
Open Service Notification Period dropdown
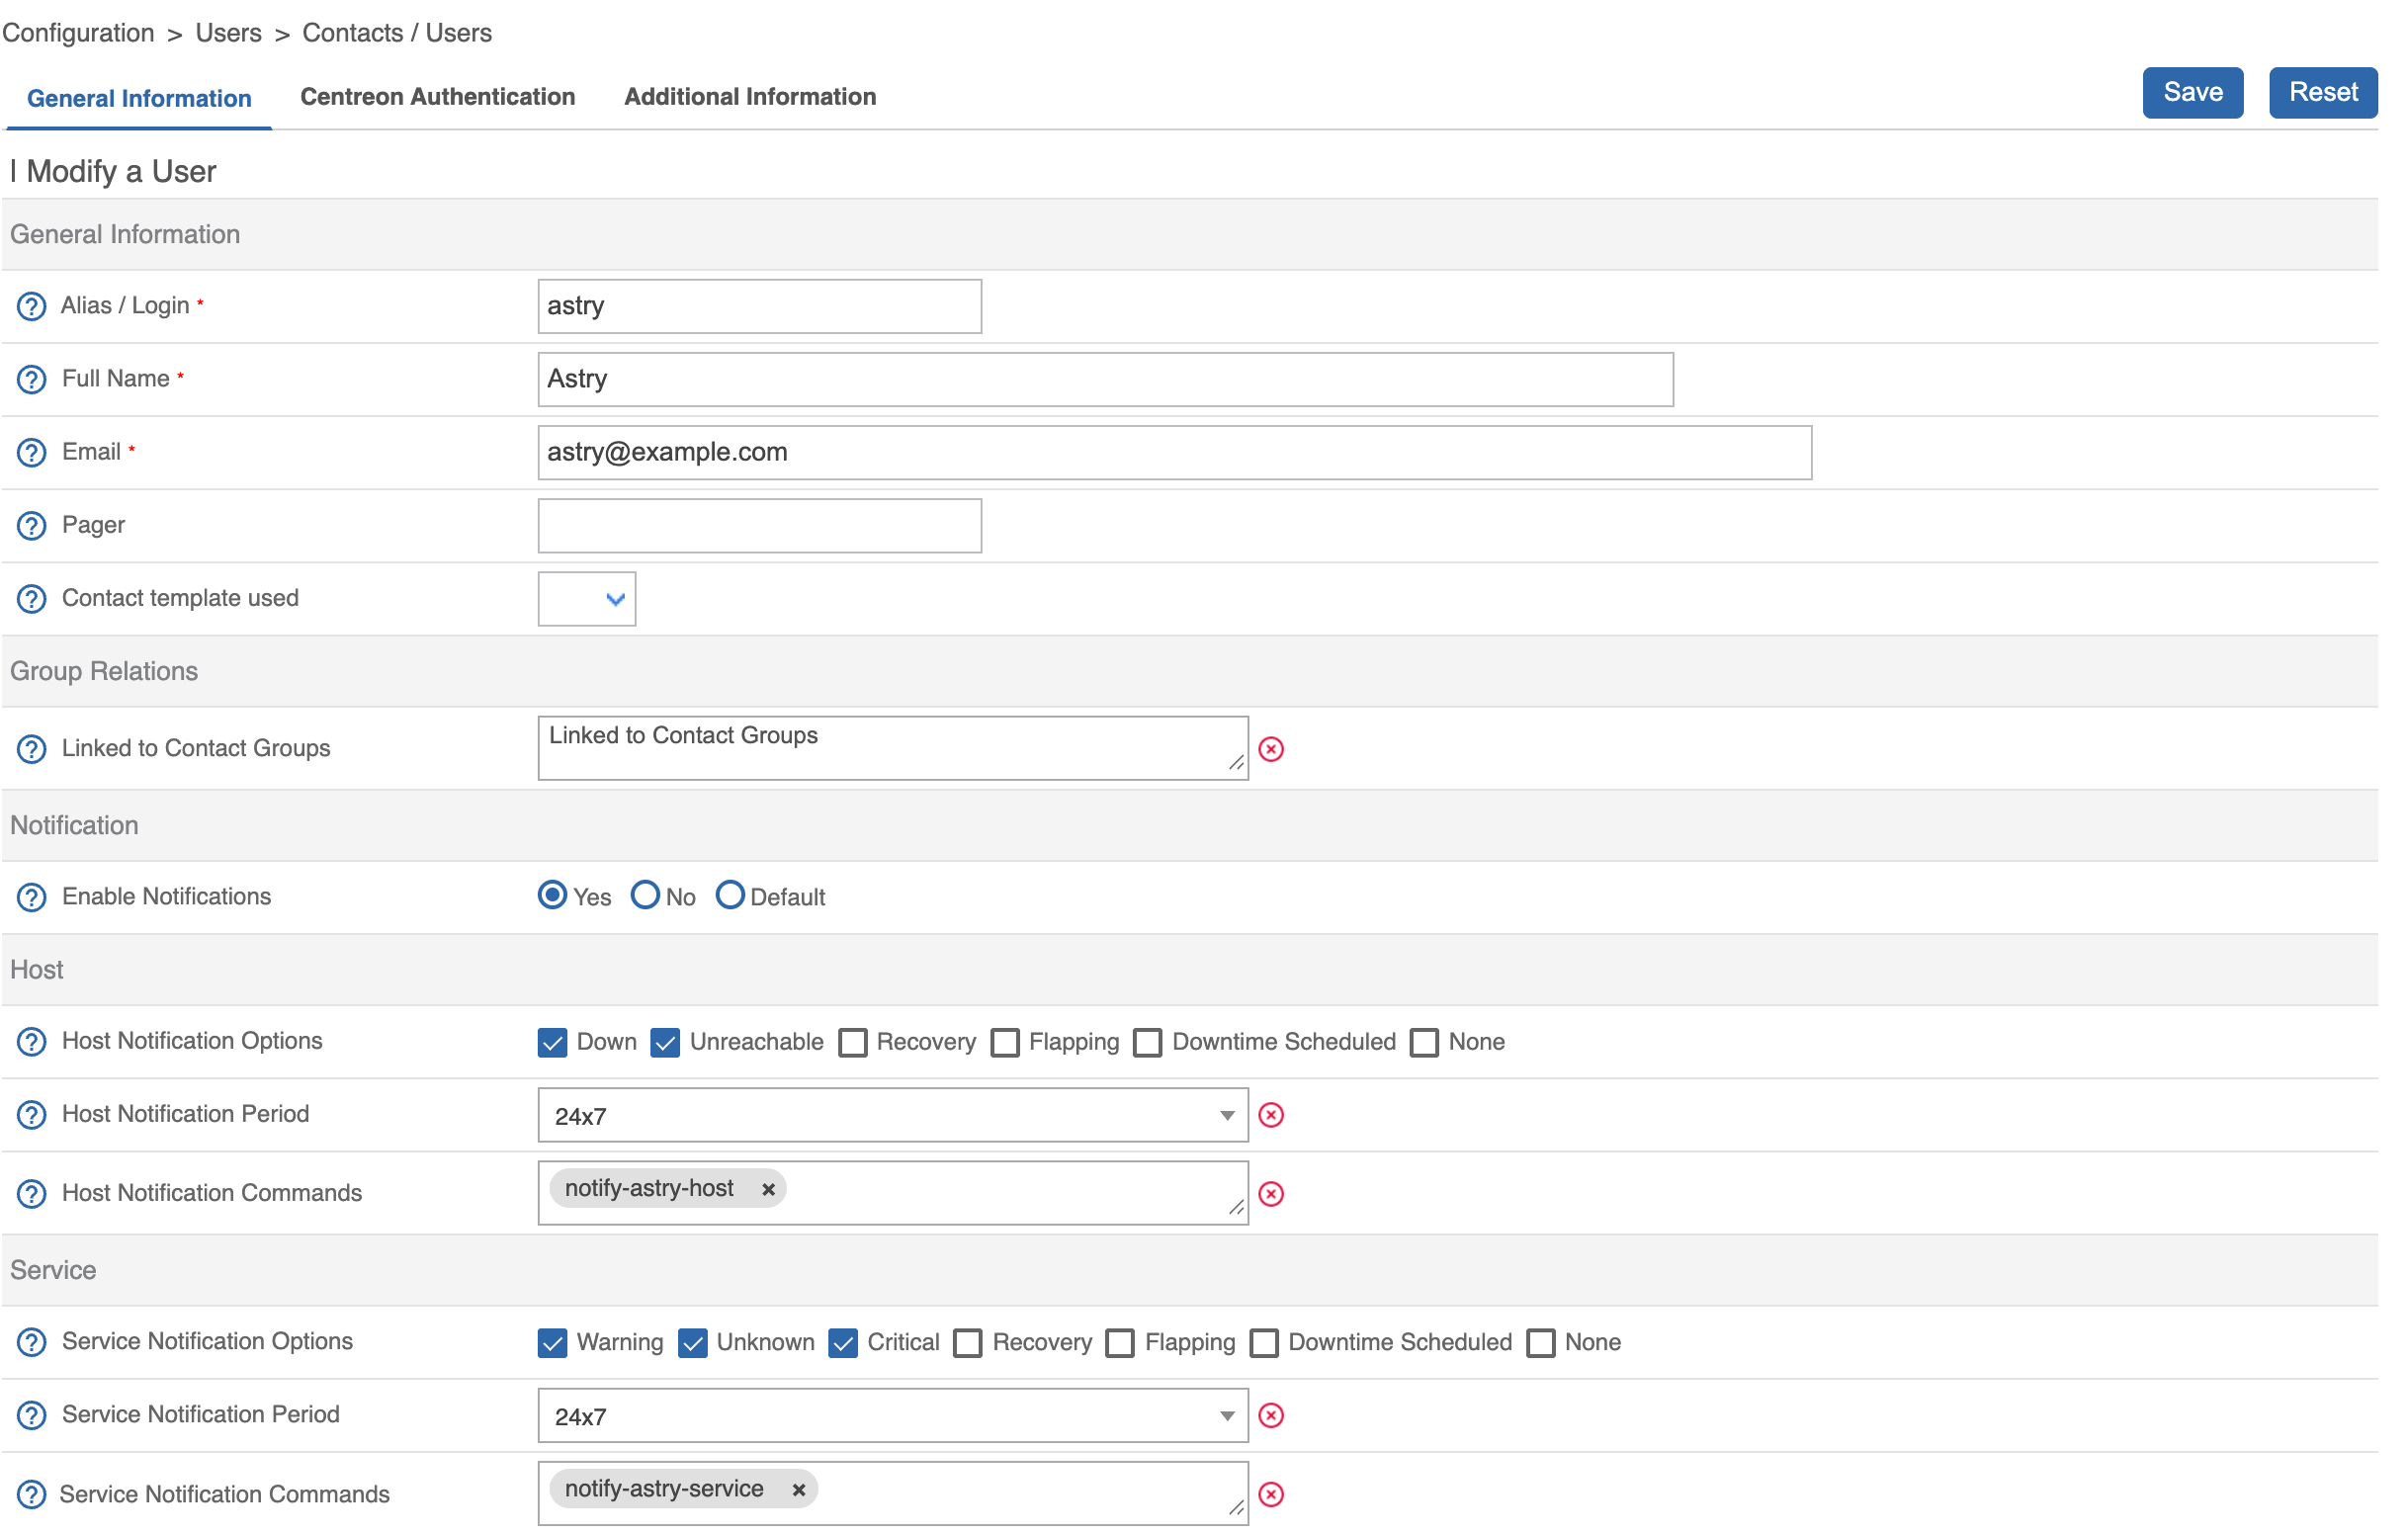(x=892, y=1414)
